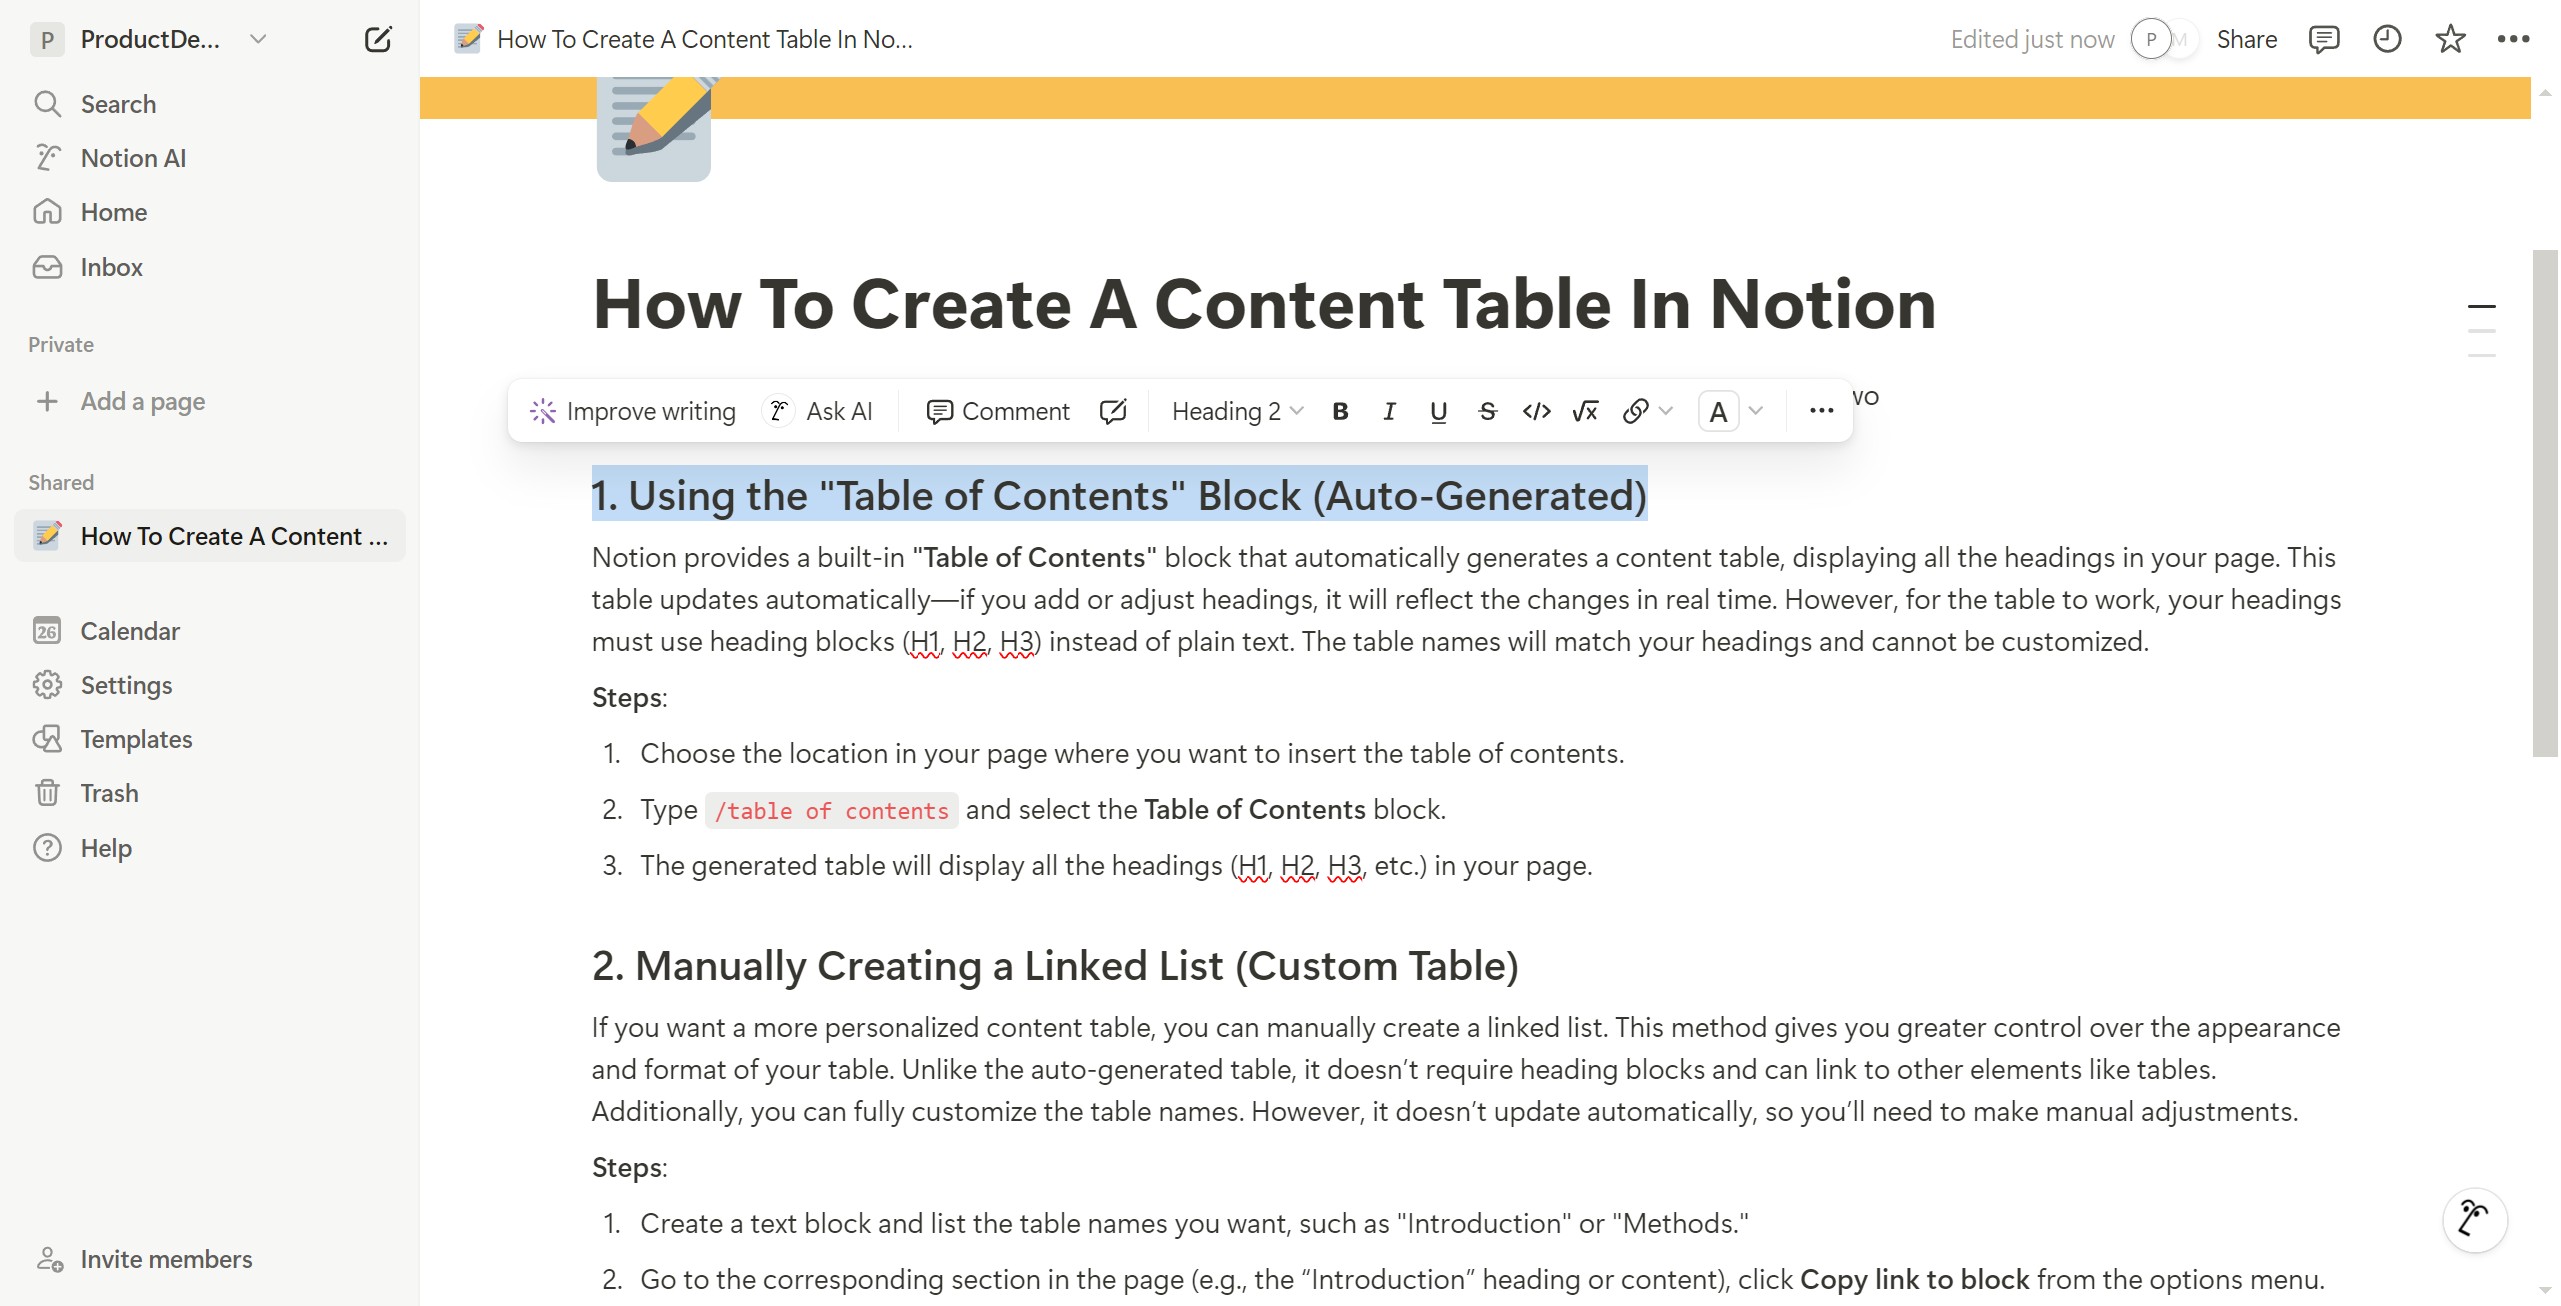Toggle underline formatting
Viewport: 2561px width, 1306px height.
[x=1438, y=411]
